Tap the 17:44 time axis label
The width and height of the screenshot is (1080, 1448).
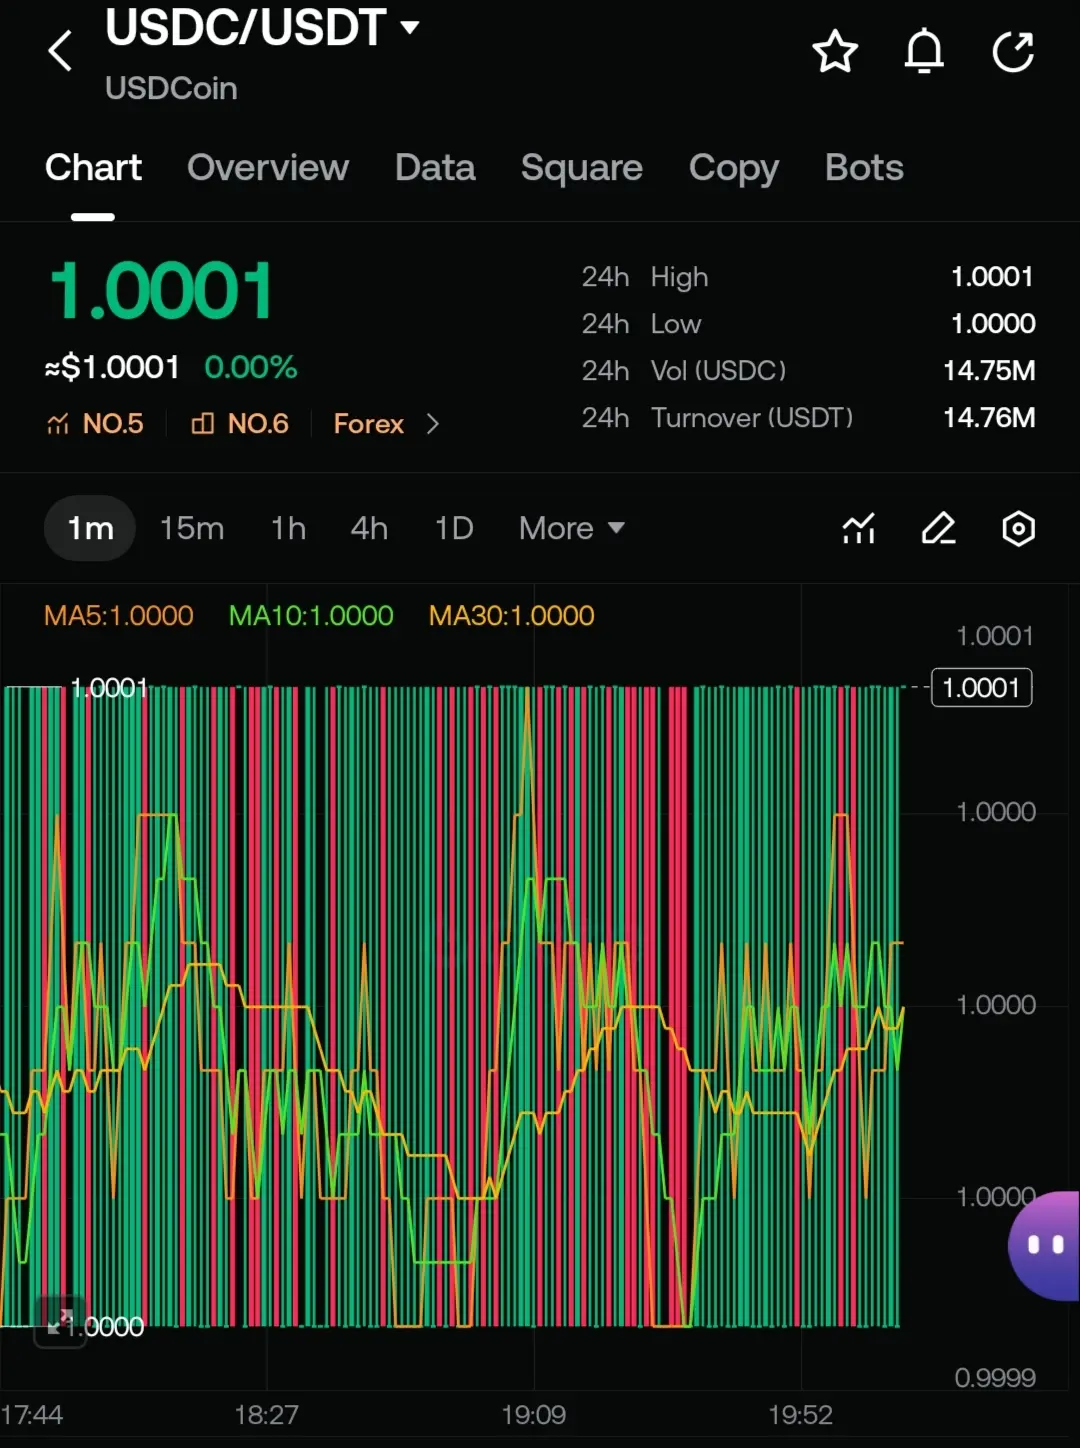pyautogui.click(x=32, y=1415)
